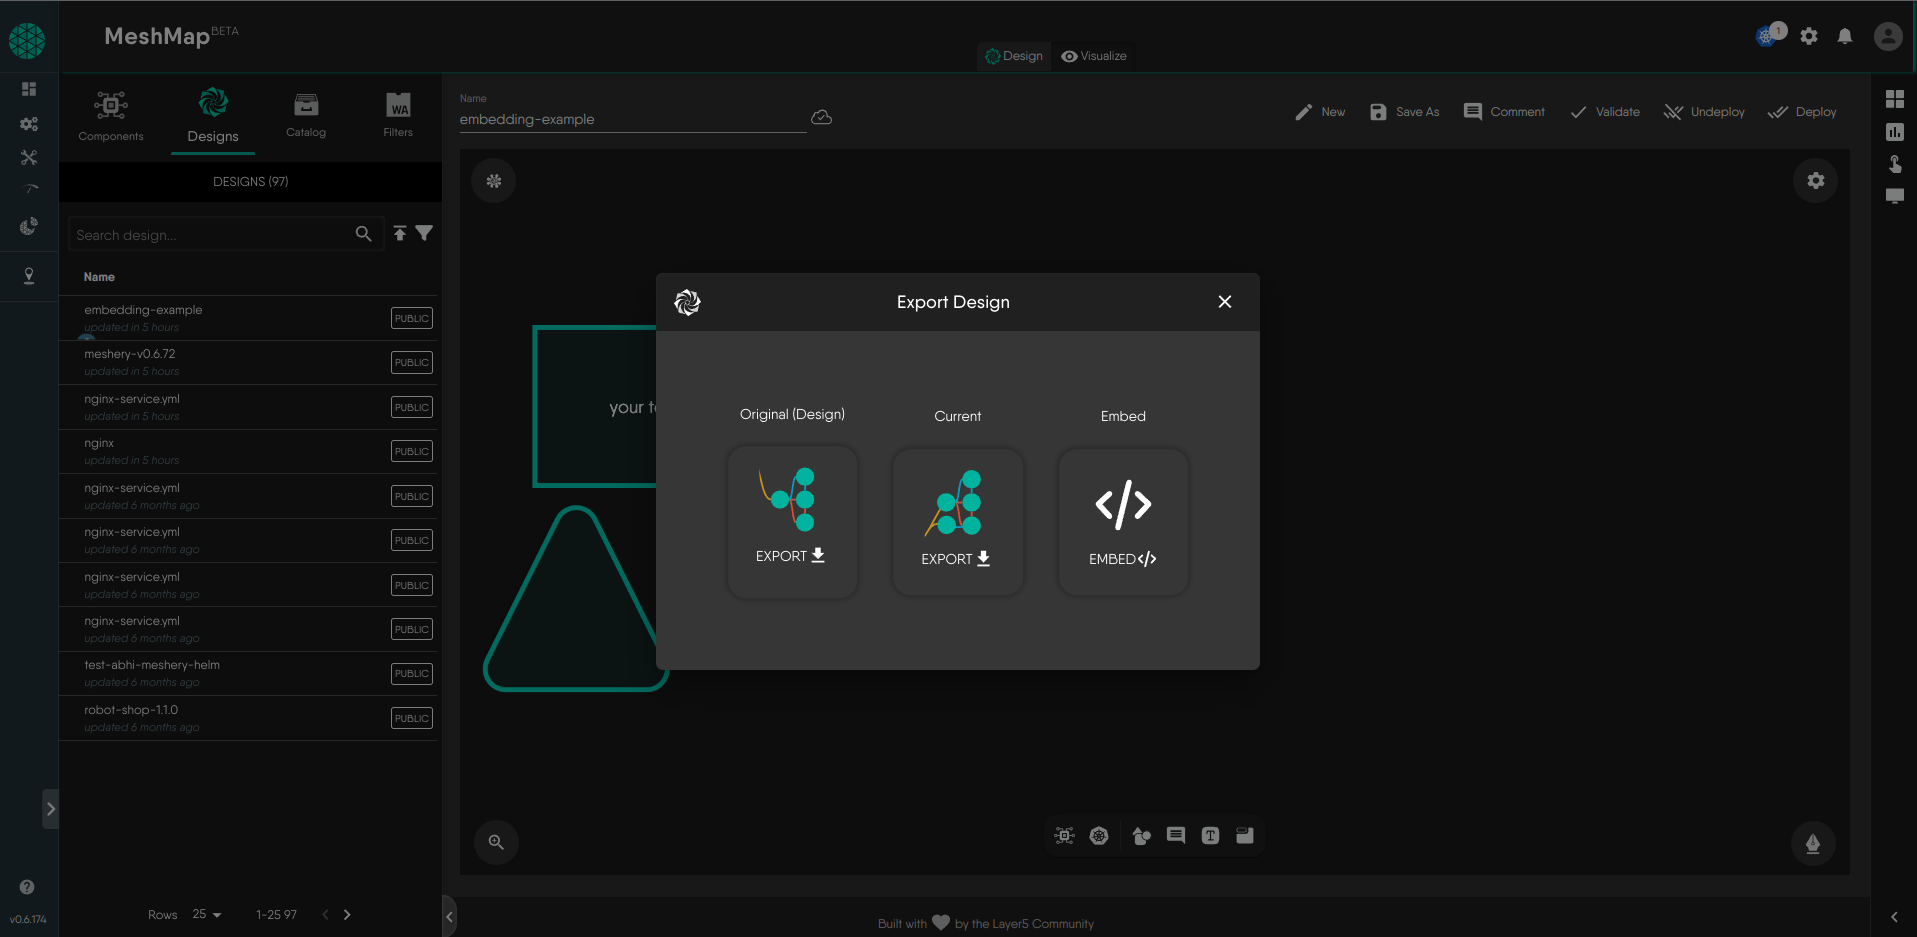Image resolution: width=1917 pixels, height=937 pixels.
Task: Click the Deploy design button
Action: coord(1802,112)
